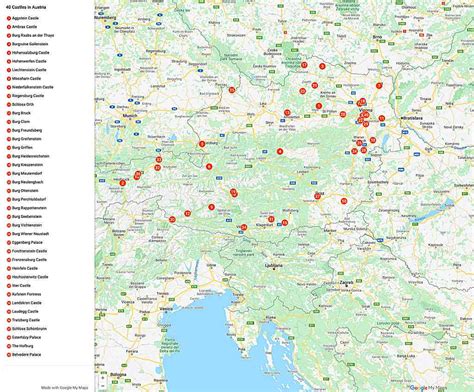Select Esterházy Palace in the list
This screenshot has height=392, width=474.
pos(27,338)
